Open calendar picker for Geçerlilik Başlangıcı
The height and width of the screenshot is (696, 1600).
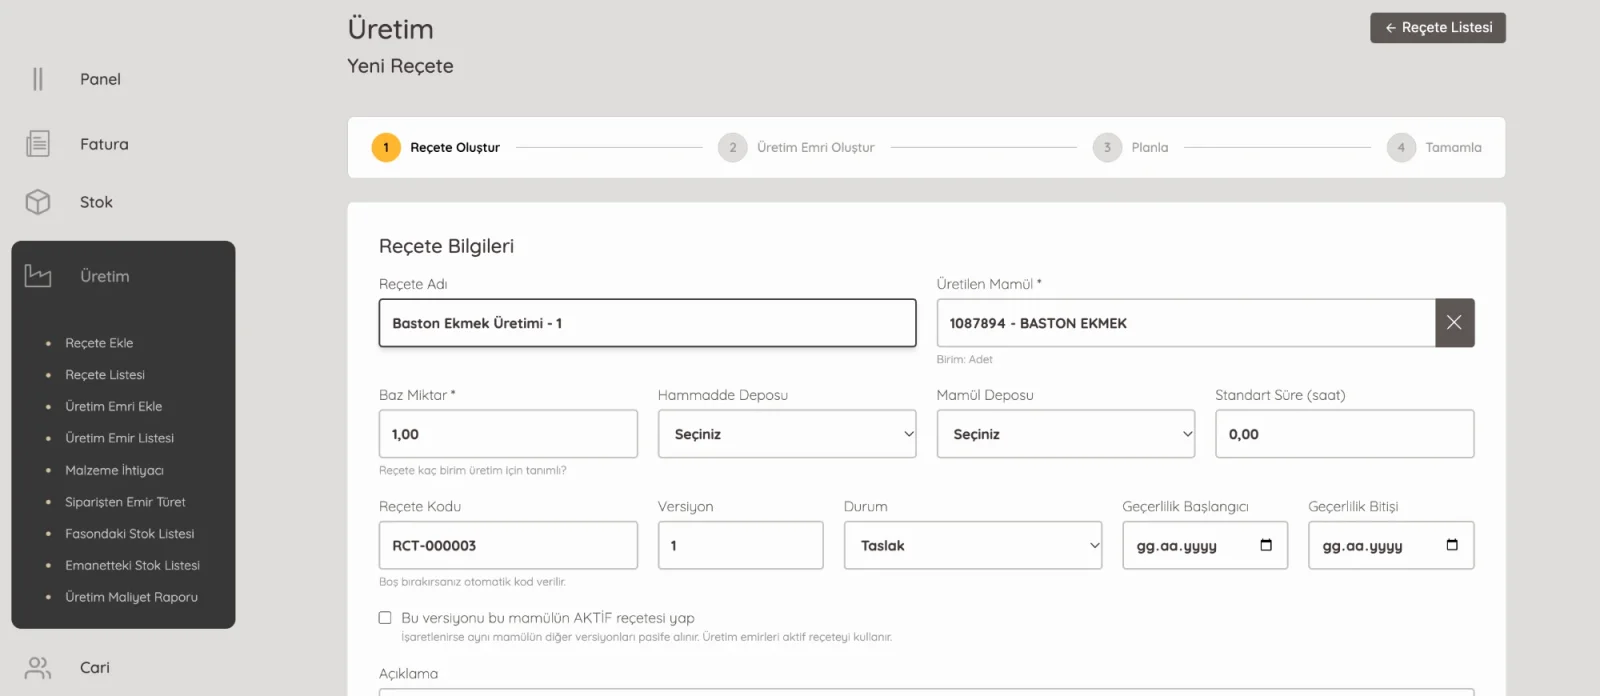pyautogui.click(x=1266, y=545)
